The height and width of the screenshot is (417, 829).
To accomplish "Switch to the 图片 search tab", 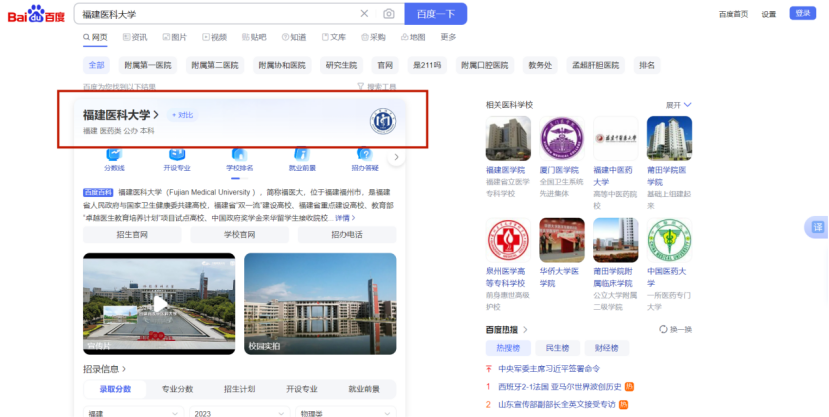I will 174,37.
